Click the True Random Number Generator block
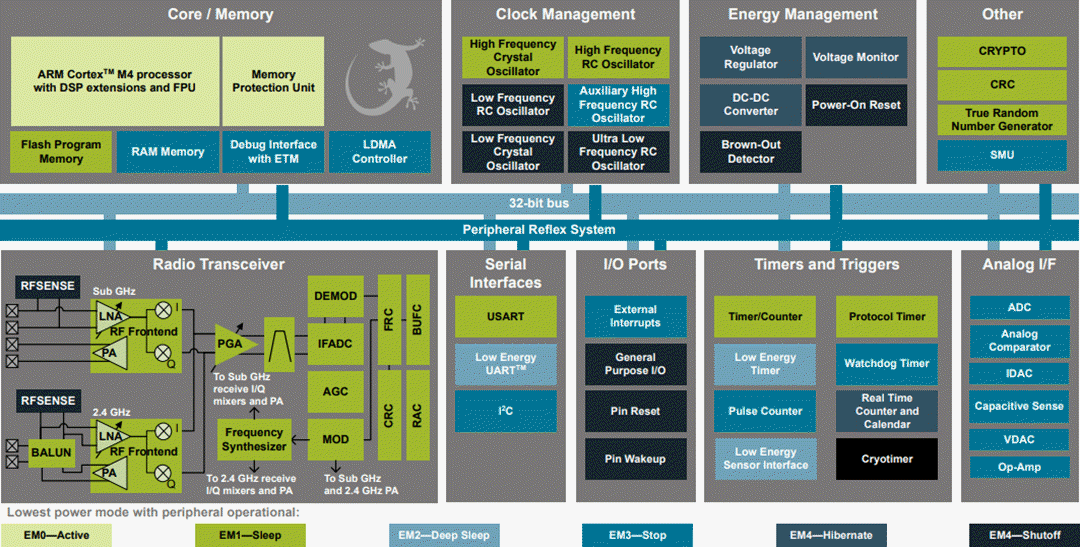 click(x=1001, y=120)
